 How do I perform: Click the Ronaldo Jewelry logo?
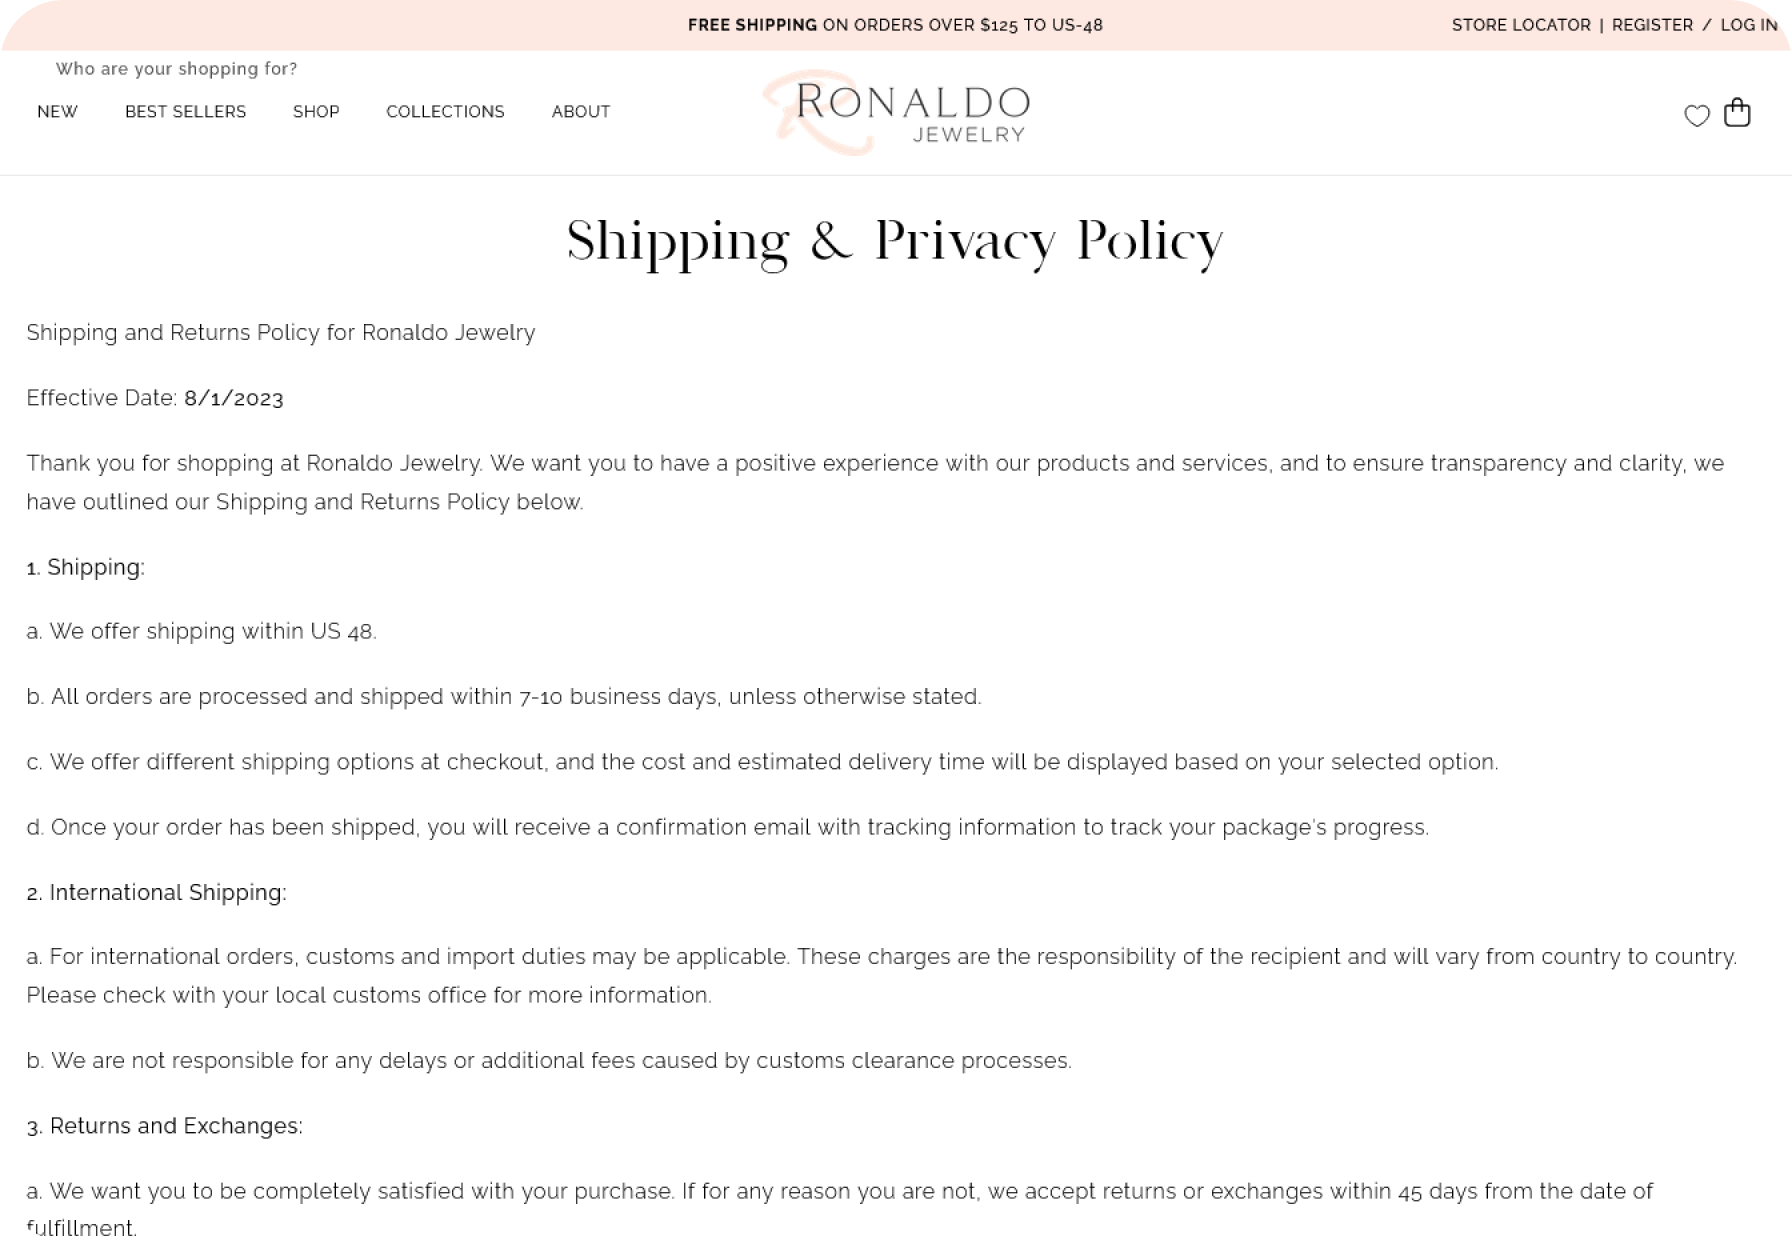point(896,112)
